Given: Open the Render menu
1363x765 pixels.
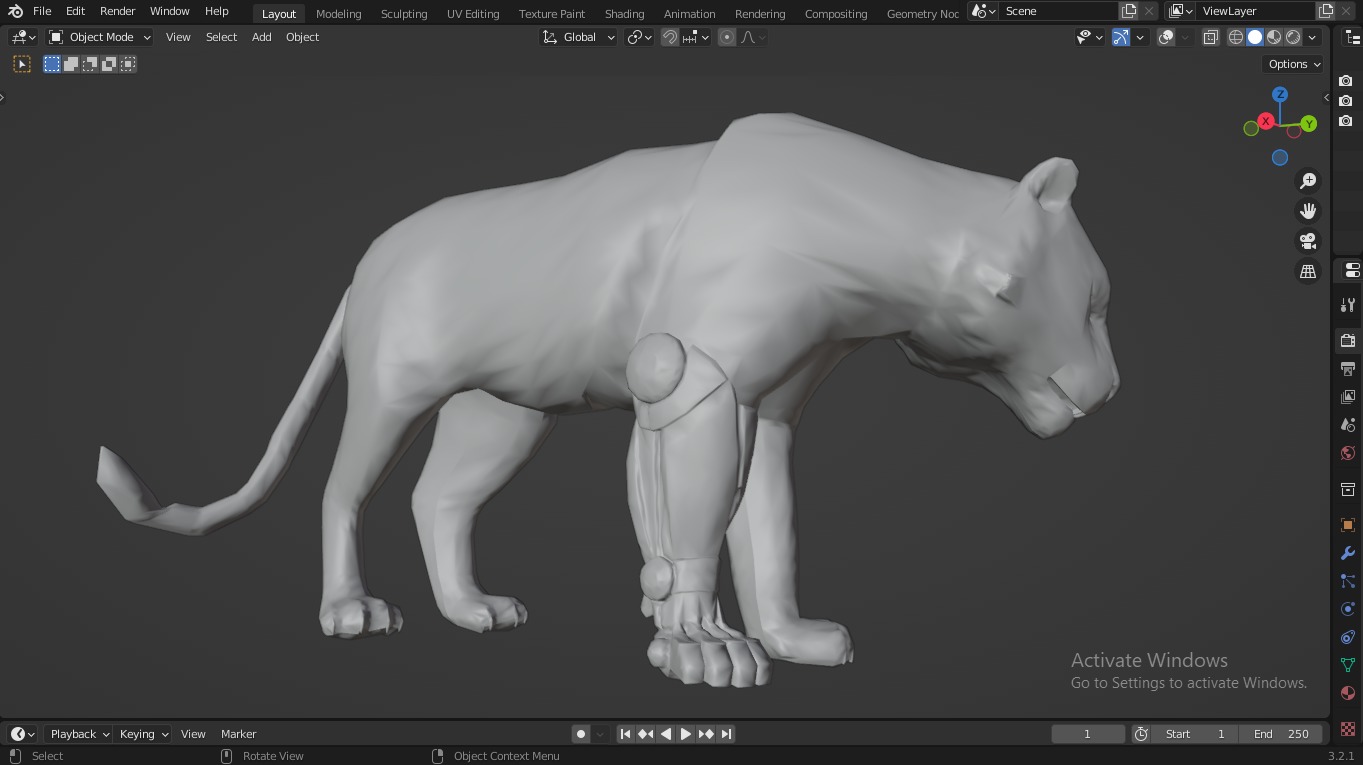Looking at the screenshot, I should pyautogui.click(x=118, y=11).
